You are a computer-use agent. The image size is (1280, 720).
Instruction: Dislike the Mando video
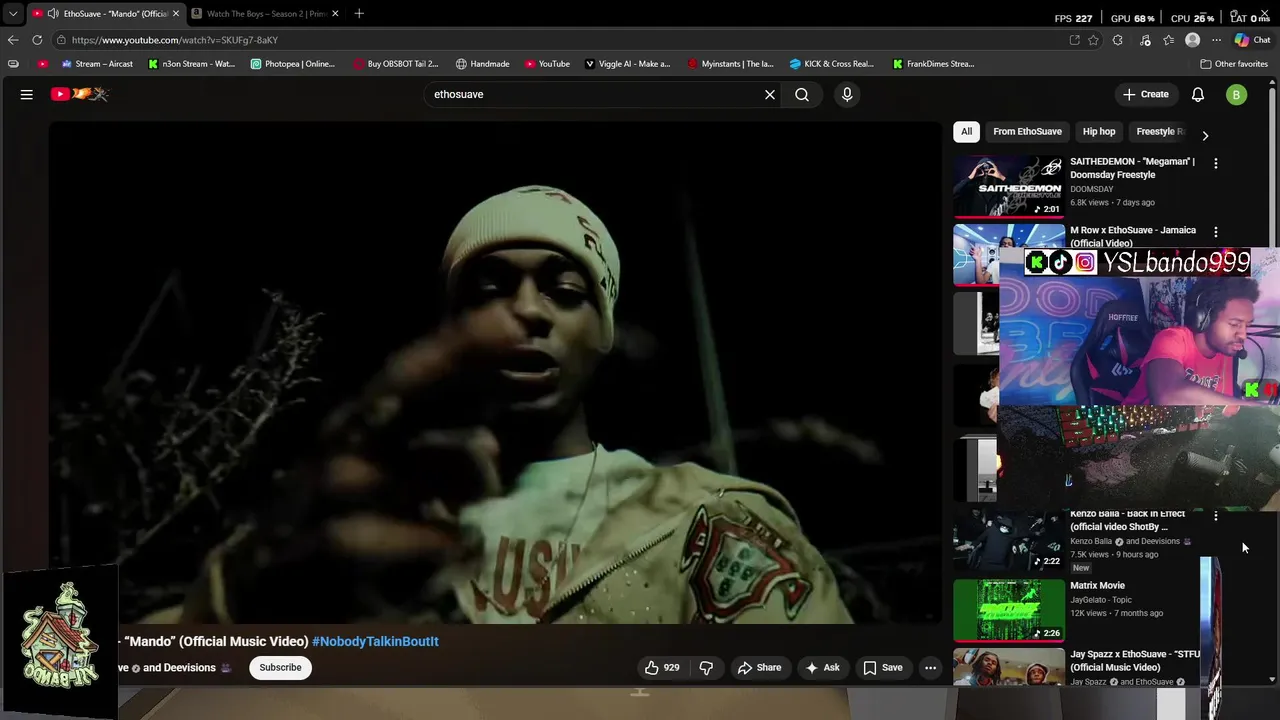pyautogui.click(x=706, y=668)
